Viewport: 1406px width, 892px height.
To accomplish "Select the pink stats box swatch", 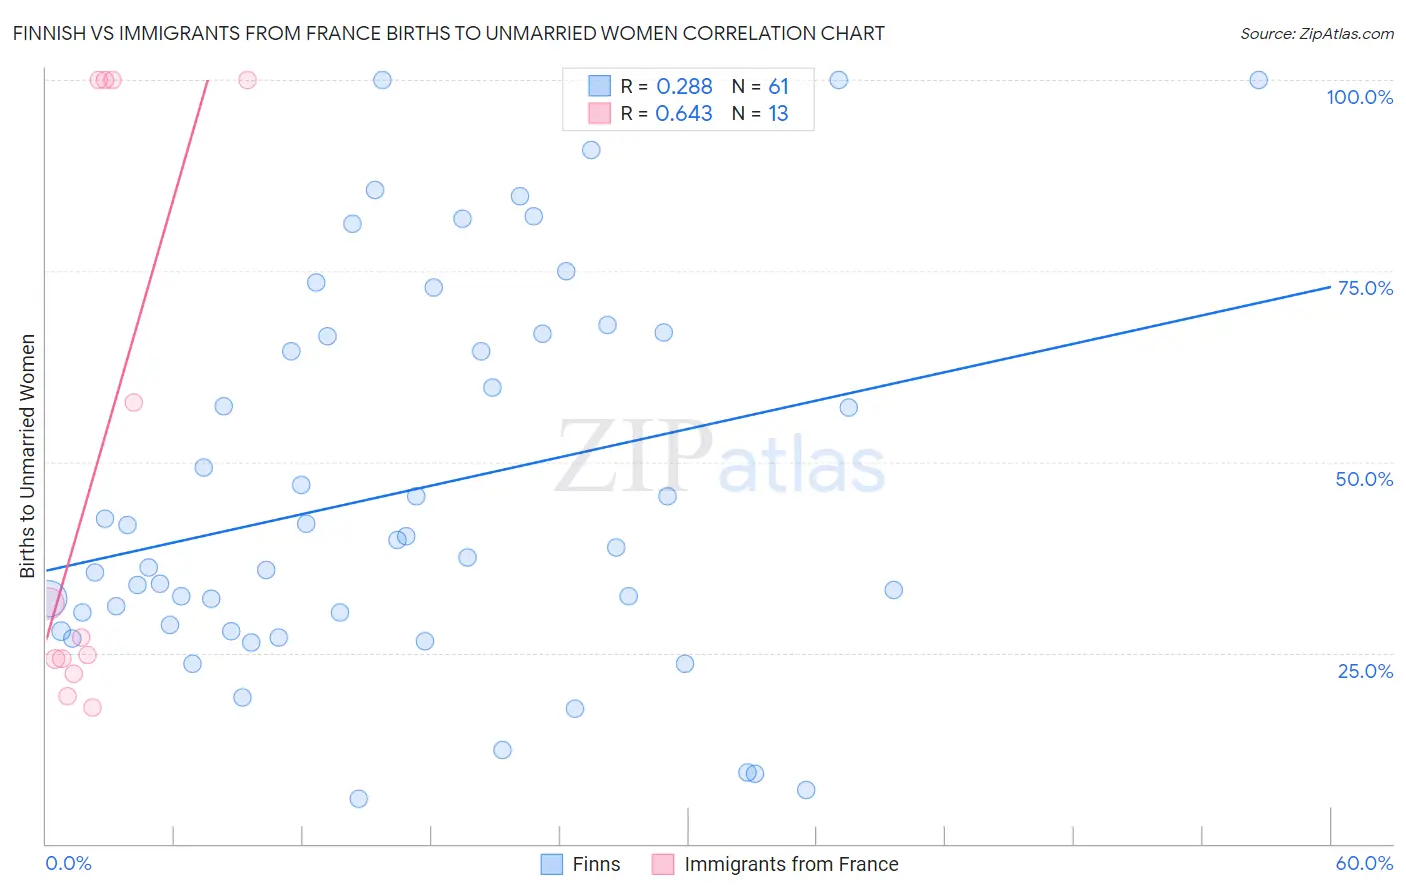I will coord(599,113).
